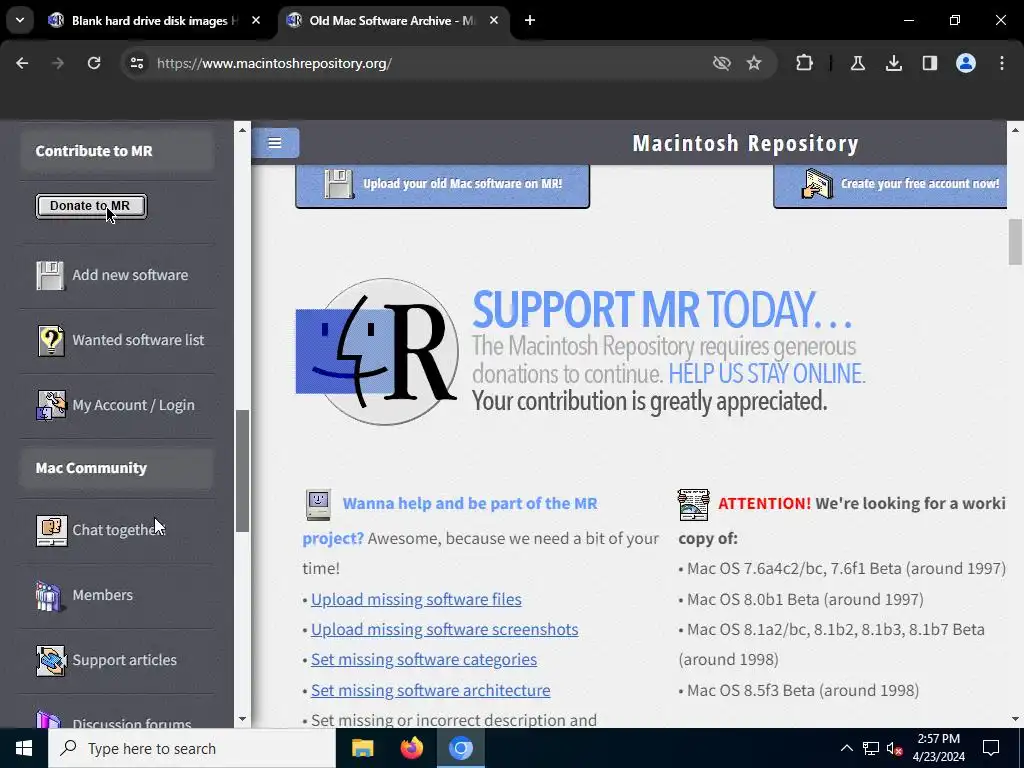Click the Support articles icon
This screenshot has width=1024, height=768.
[51, 660]
